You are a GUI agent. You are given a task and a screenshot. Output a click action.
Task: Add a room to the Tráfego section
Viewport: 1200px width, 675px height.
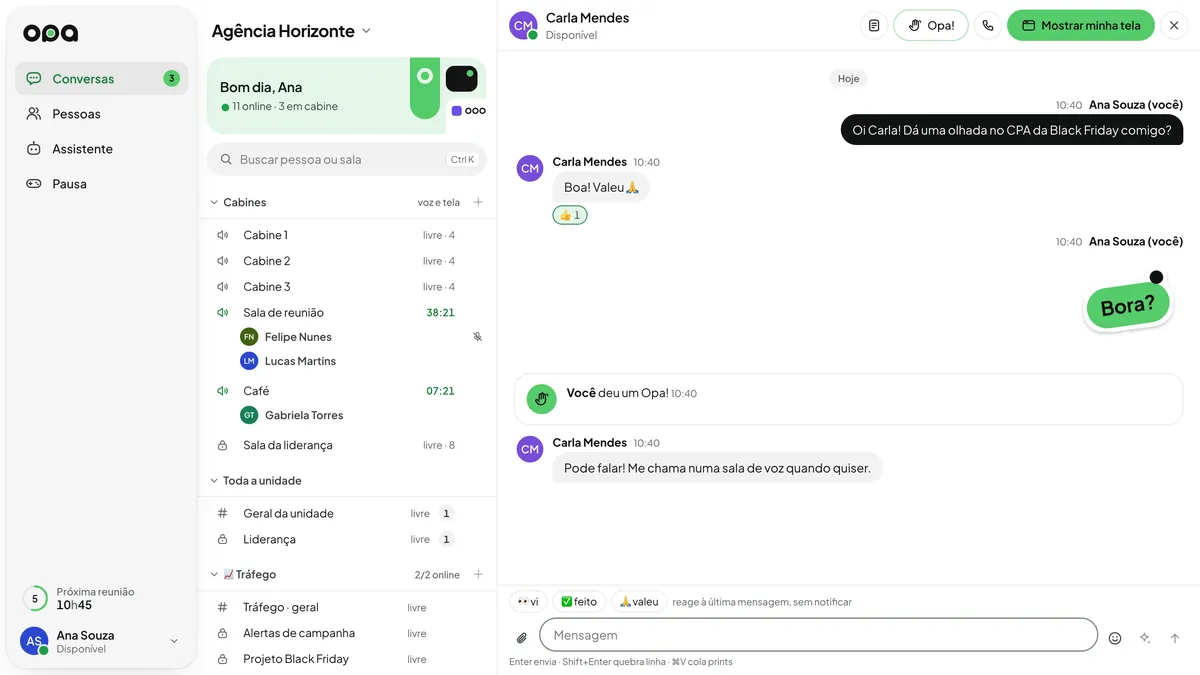[478, 574]
